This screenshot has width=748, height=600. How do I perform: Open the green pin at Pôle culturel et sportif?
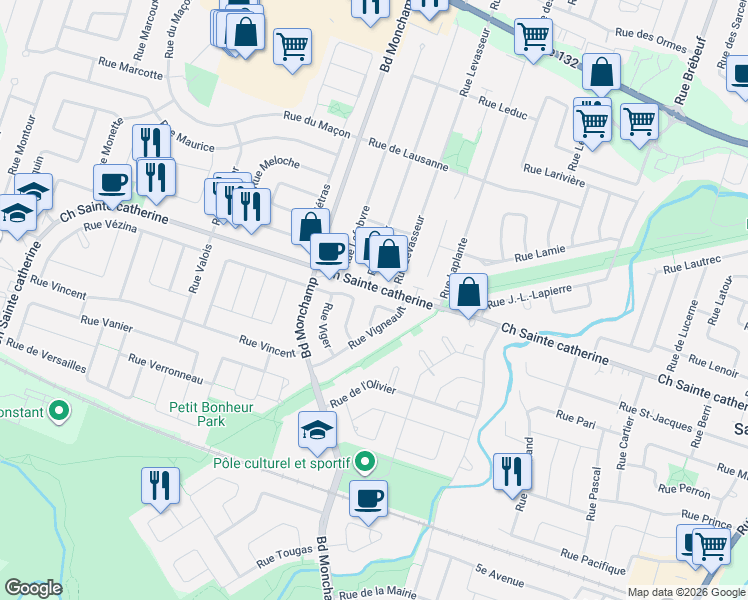(x=365, y=463)
